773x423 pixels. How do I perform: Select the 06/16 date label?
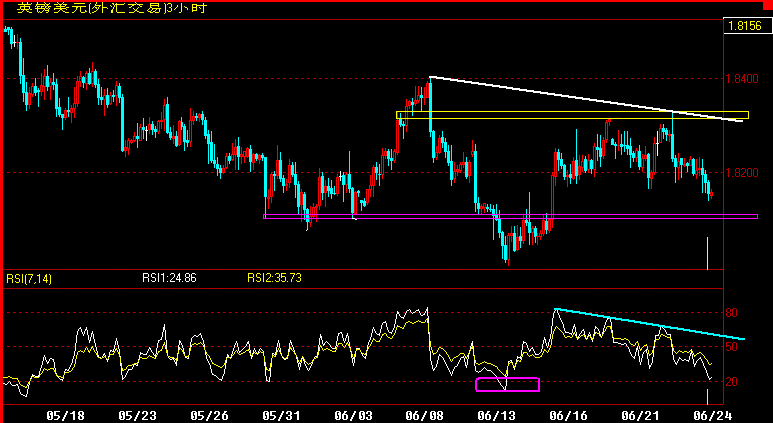(566, 416)
